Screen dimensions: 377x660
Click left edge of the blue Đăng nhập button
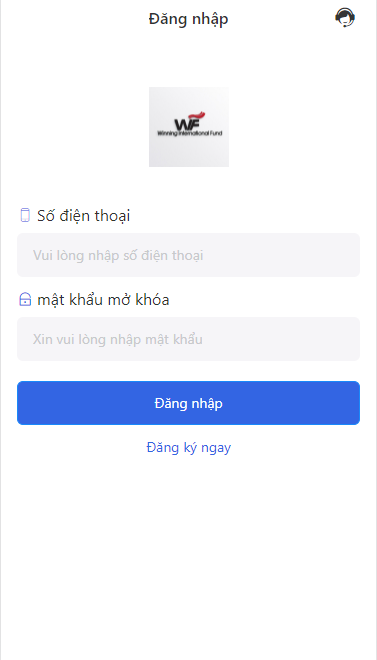click(29, 403)
